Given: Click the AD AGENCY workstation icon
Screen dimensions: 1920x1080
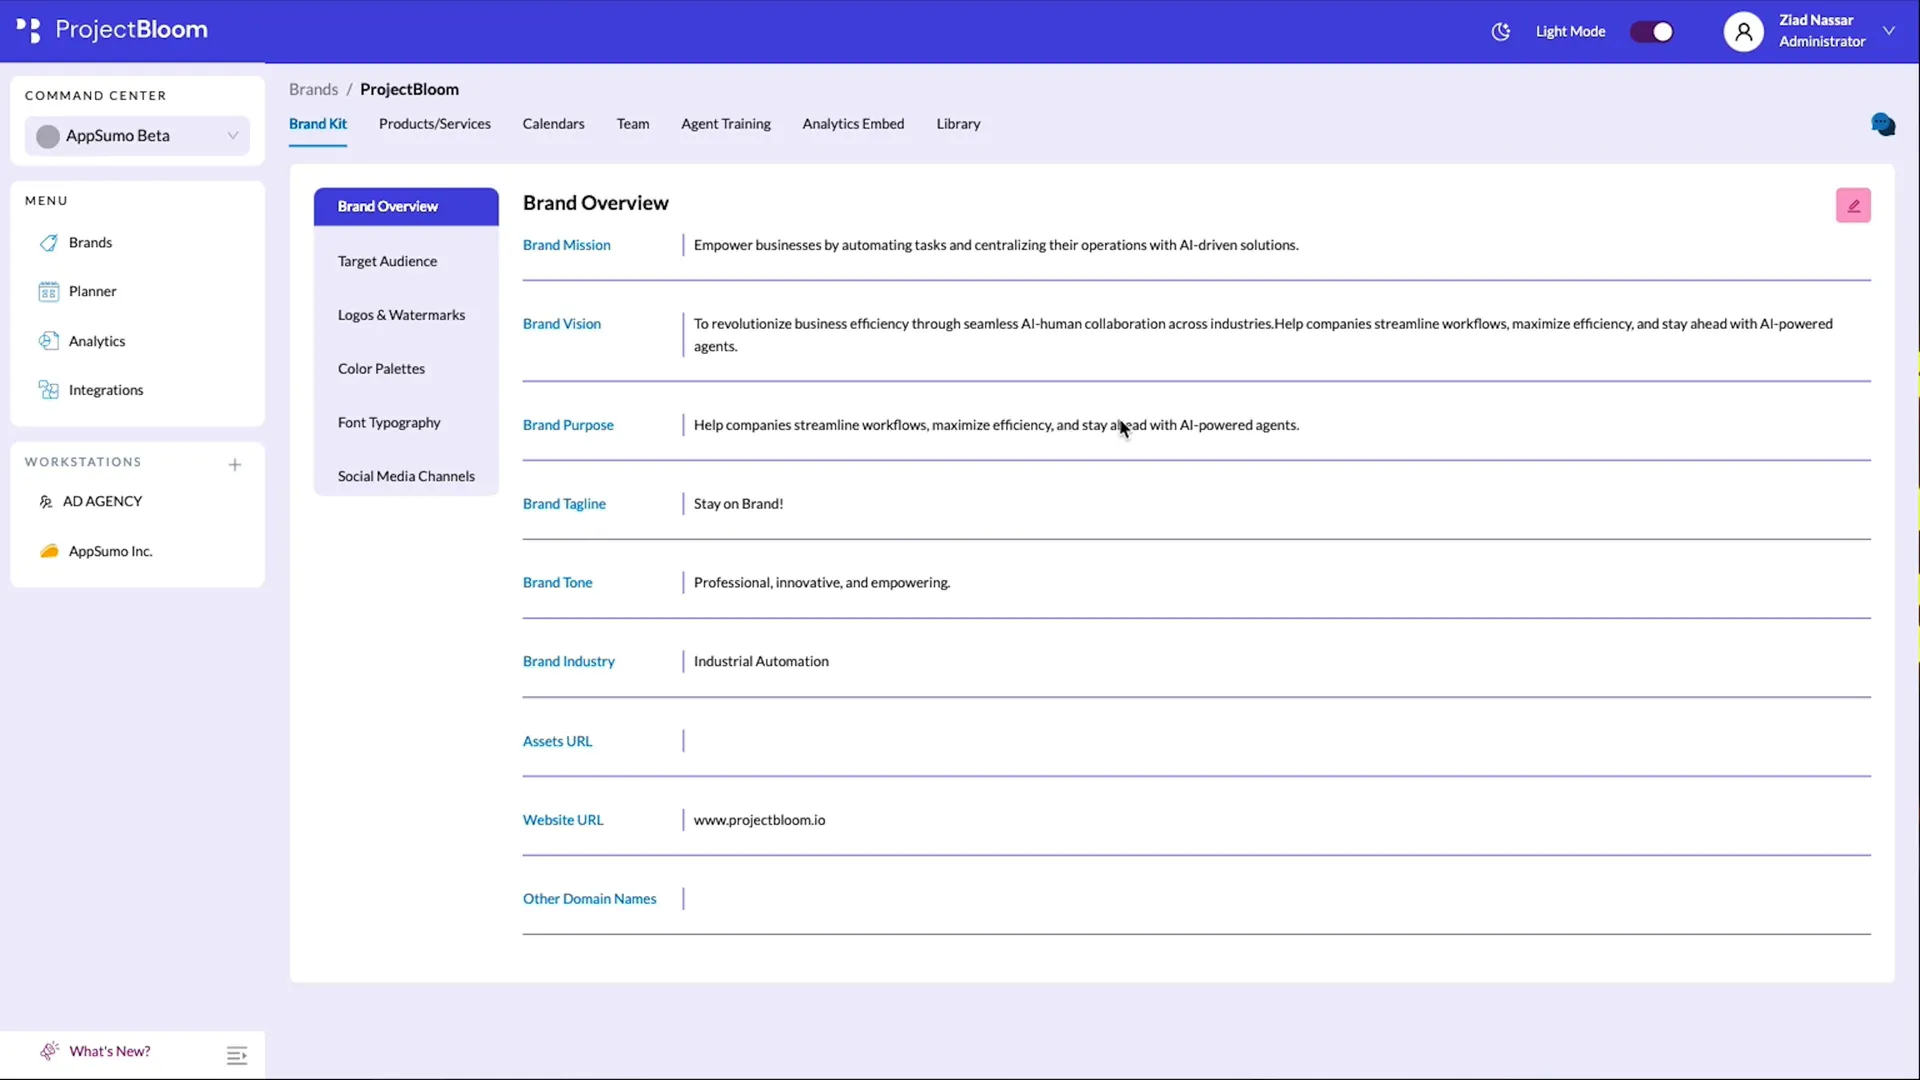Looking at the screenshot, I should click(x=45, y=502).
